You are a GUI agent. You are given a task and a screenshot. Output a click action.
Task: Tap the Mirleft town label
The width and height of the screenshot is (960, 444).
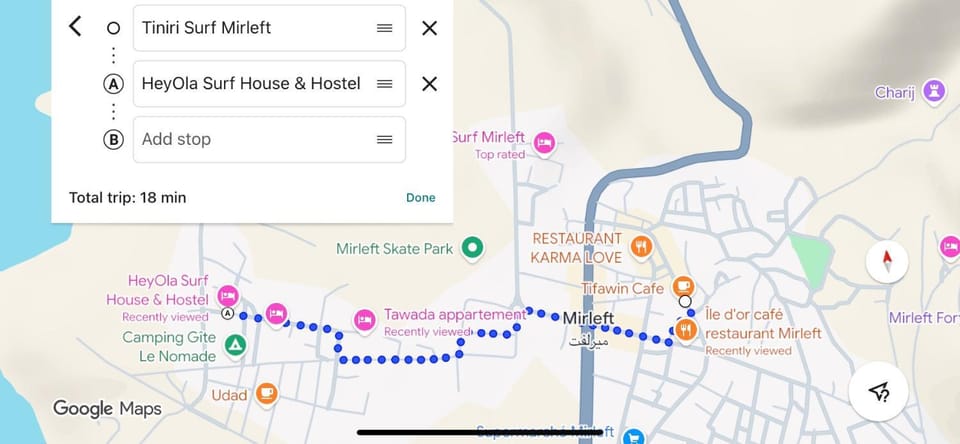tap(588, 318)
